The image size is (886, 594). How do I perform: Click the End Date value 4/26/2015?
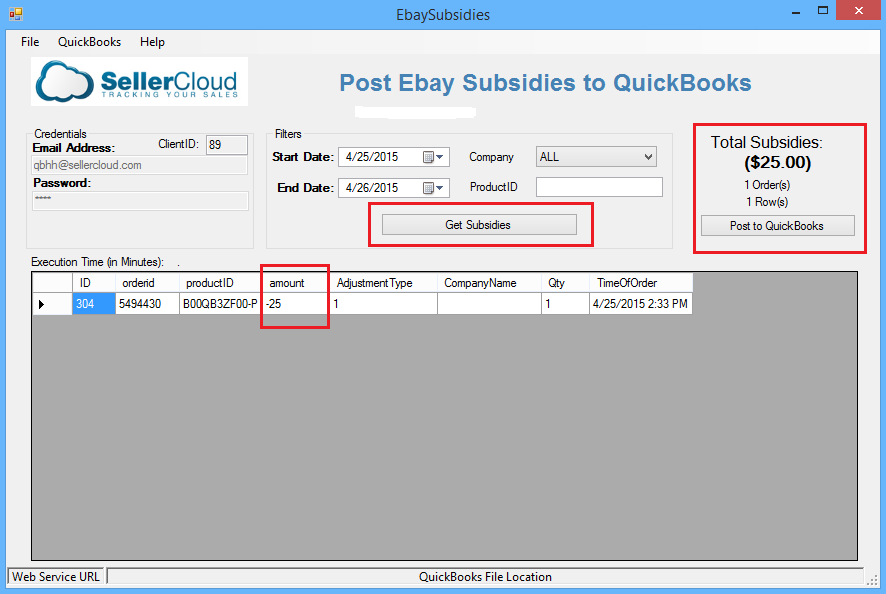click(x=372, y=188)
